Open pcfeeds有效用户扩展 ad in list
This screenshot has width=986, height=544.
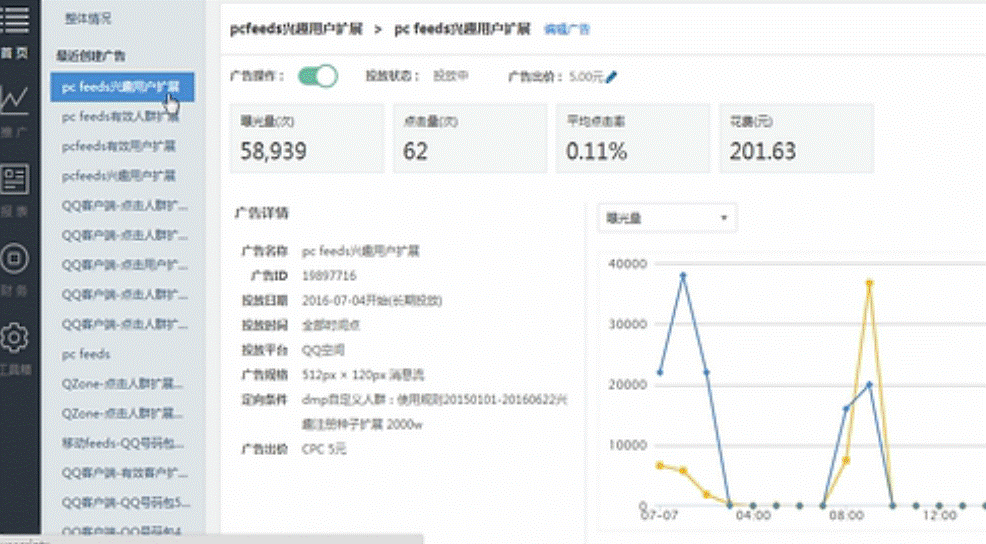click(118, 146)
